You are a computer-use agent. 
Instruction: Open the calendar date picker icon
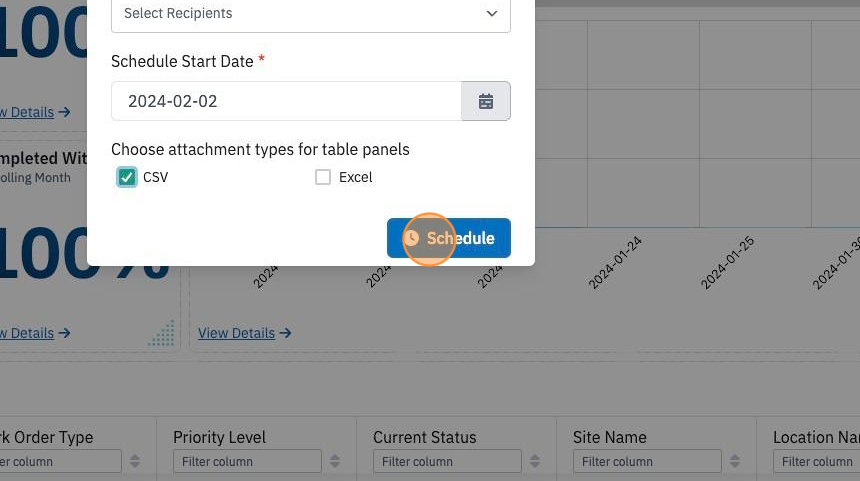pyautogui.click(x=486, y=101)
